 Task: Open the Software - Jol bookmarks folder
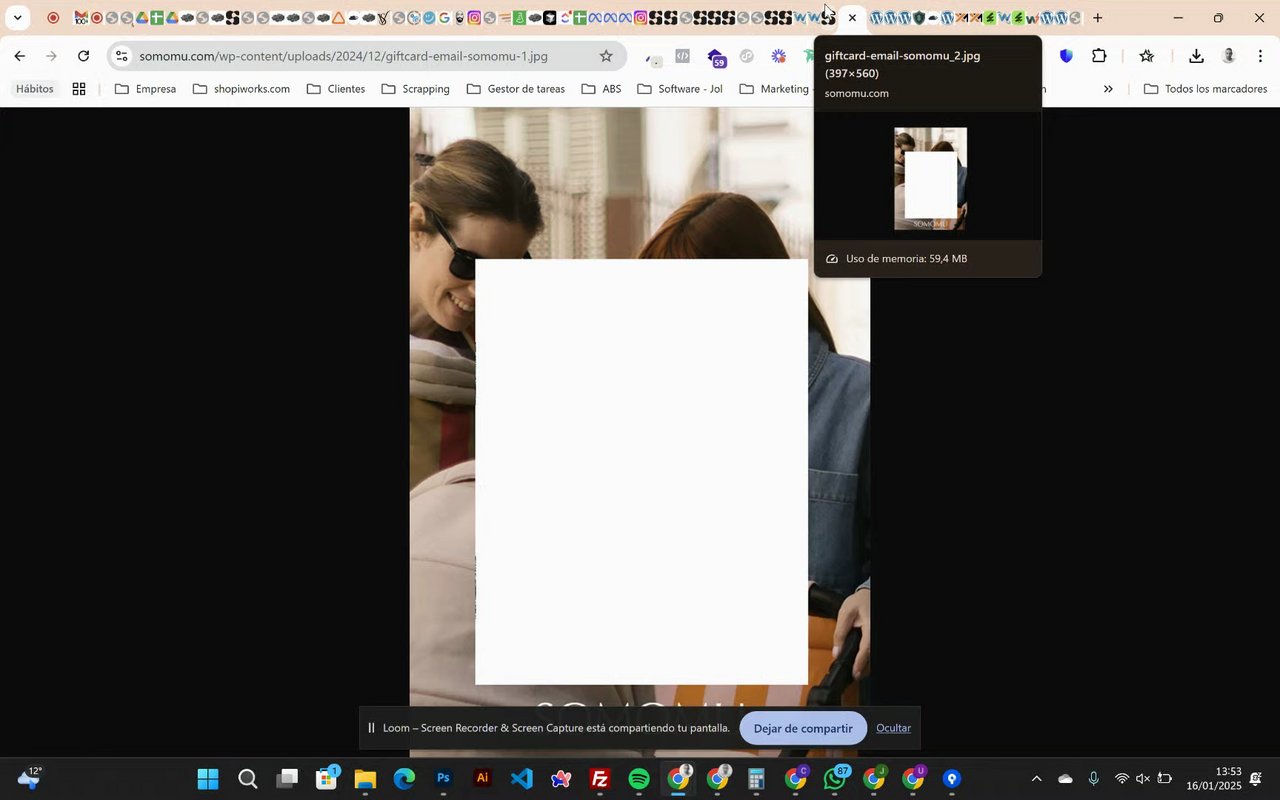[679, 89]
